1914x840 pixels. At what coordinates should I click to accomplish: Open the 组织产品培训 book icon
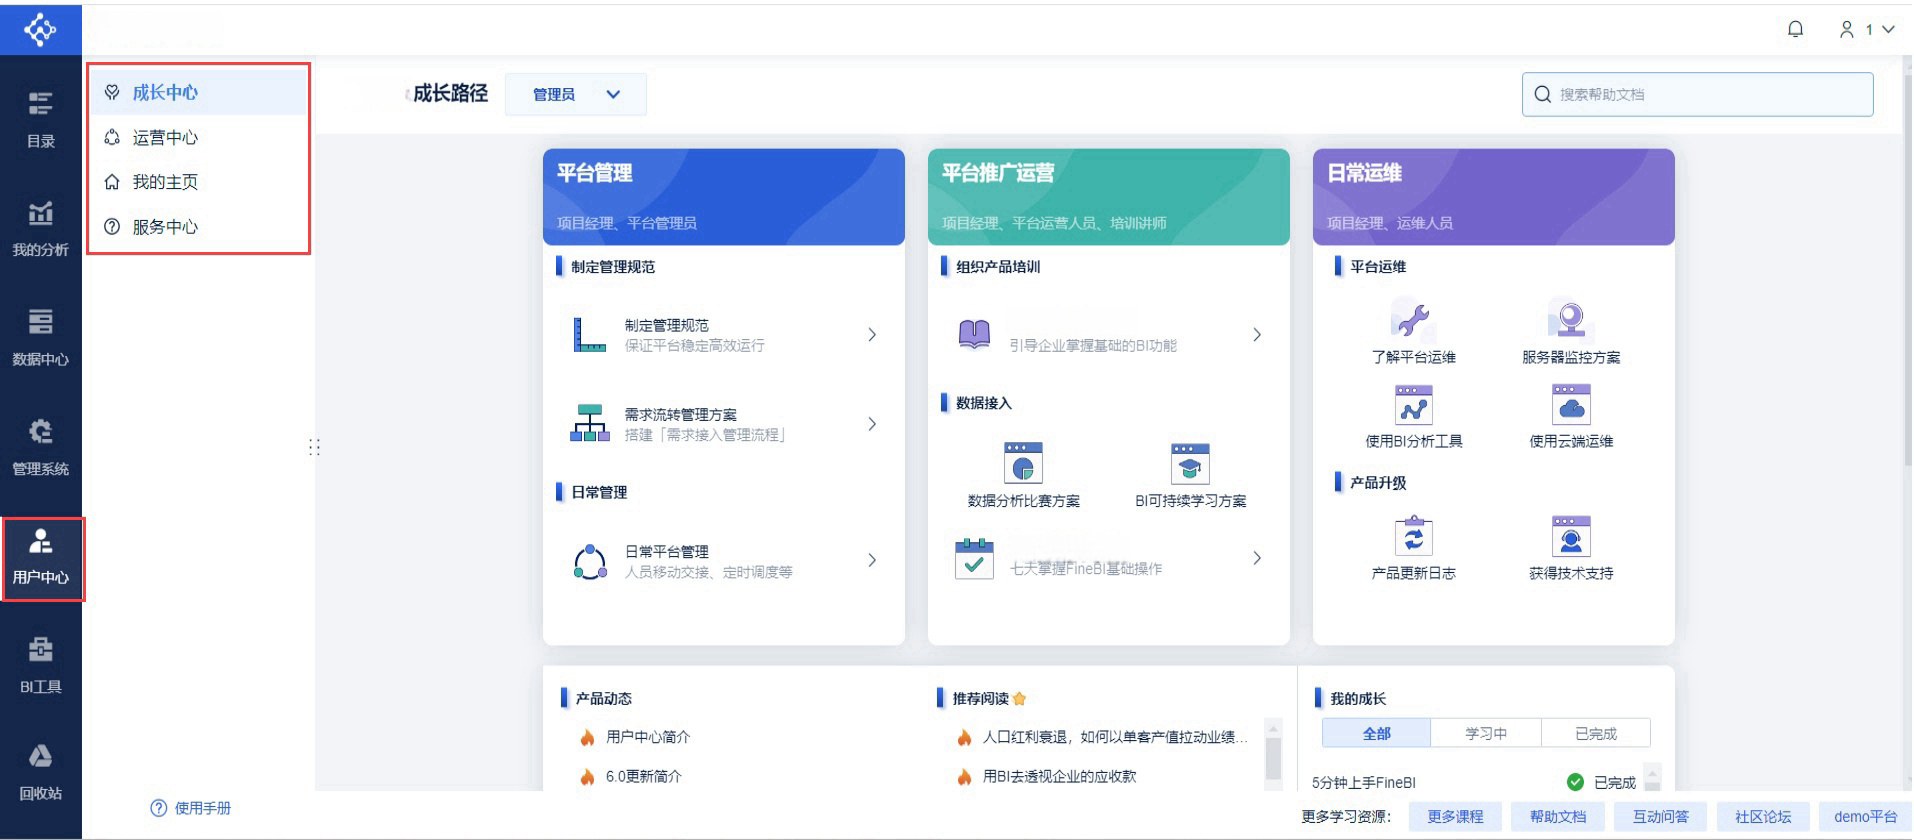[974, 334]
